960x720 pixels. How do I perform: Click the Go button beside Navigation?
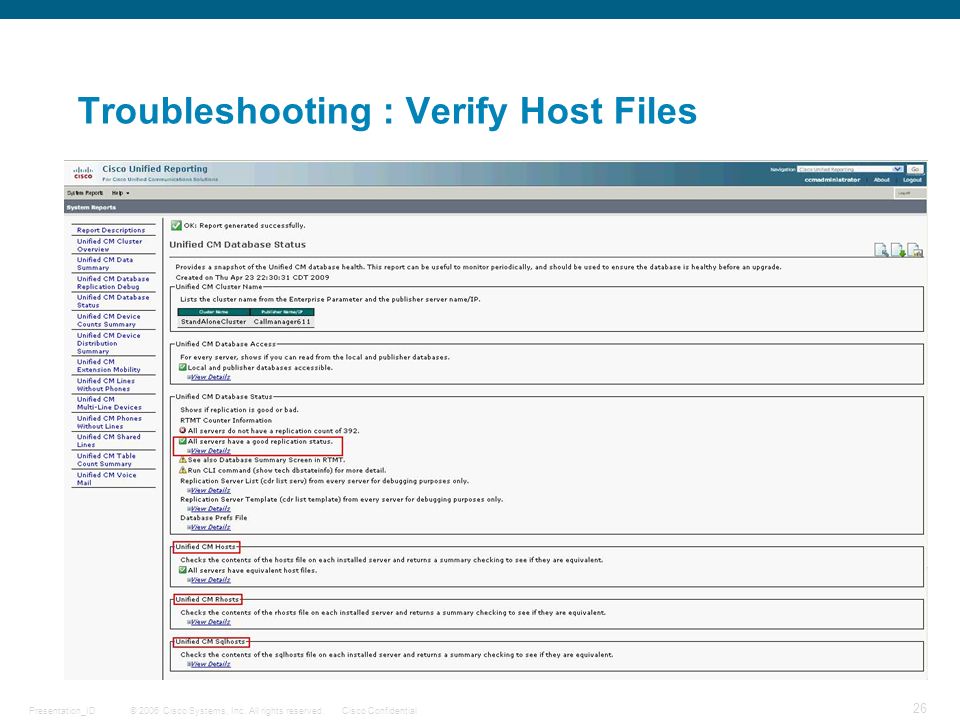(x=915, y=169)
